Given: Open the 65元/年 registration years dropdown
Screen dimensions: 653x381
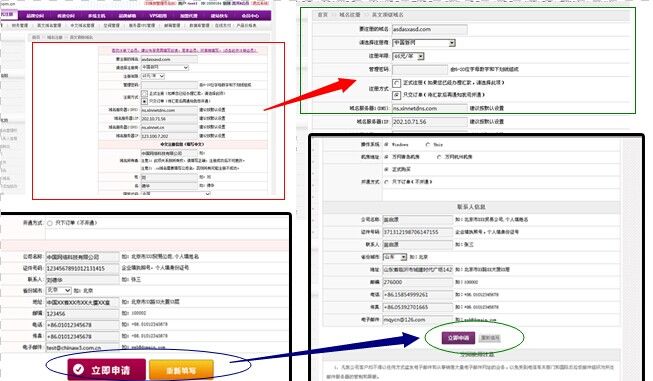Looking at the screenshot, I should click(x=408, y=56).
